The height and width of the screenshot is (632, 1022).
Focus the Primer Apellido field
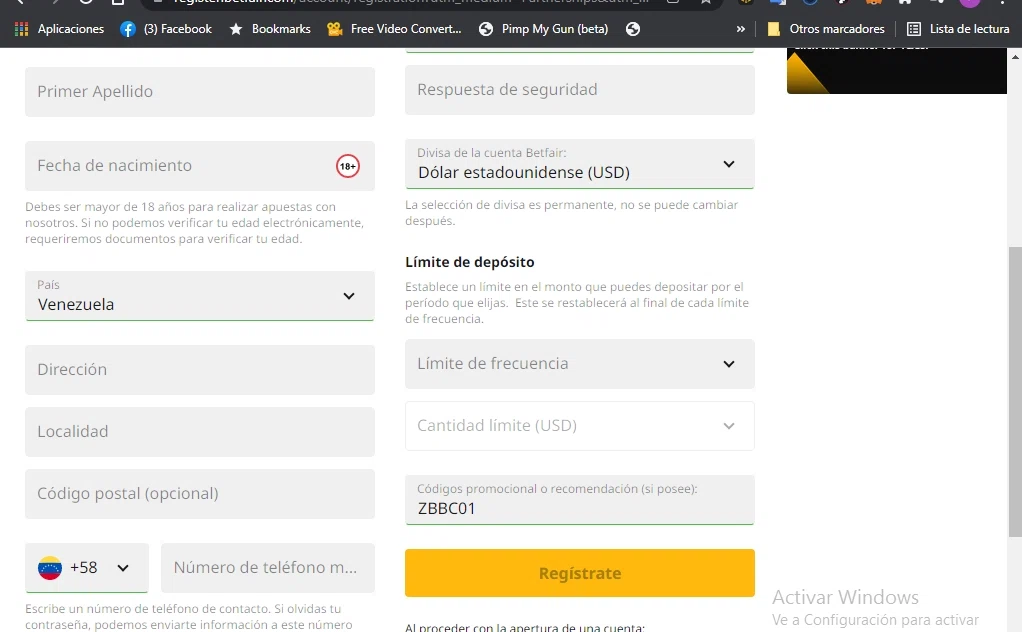pos(200,92)
